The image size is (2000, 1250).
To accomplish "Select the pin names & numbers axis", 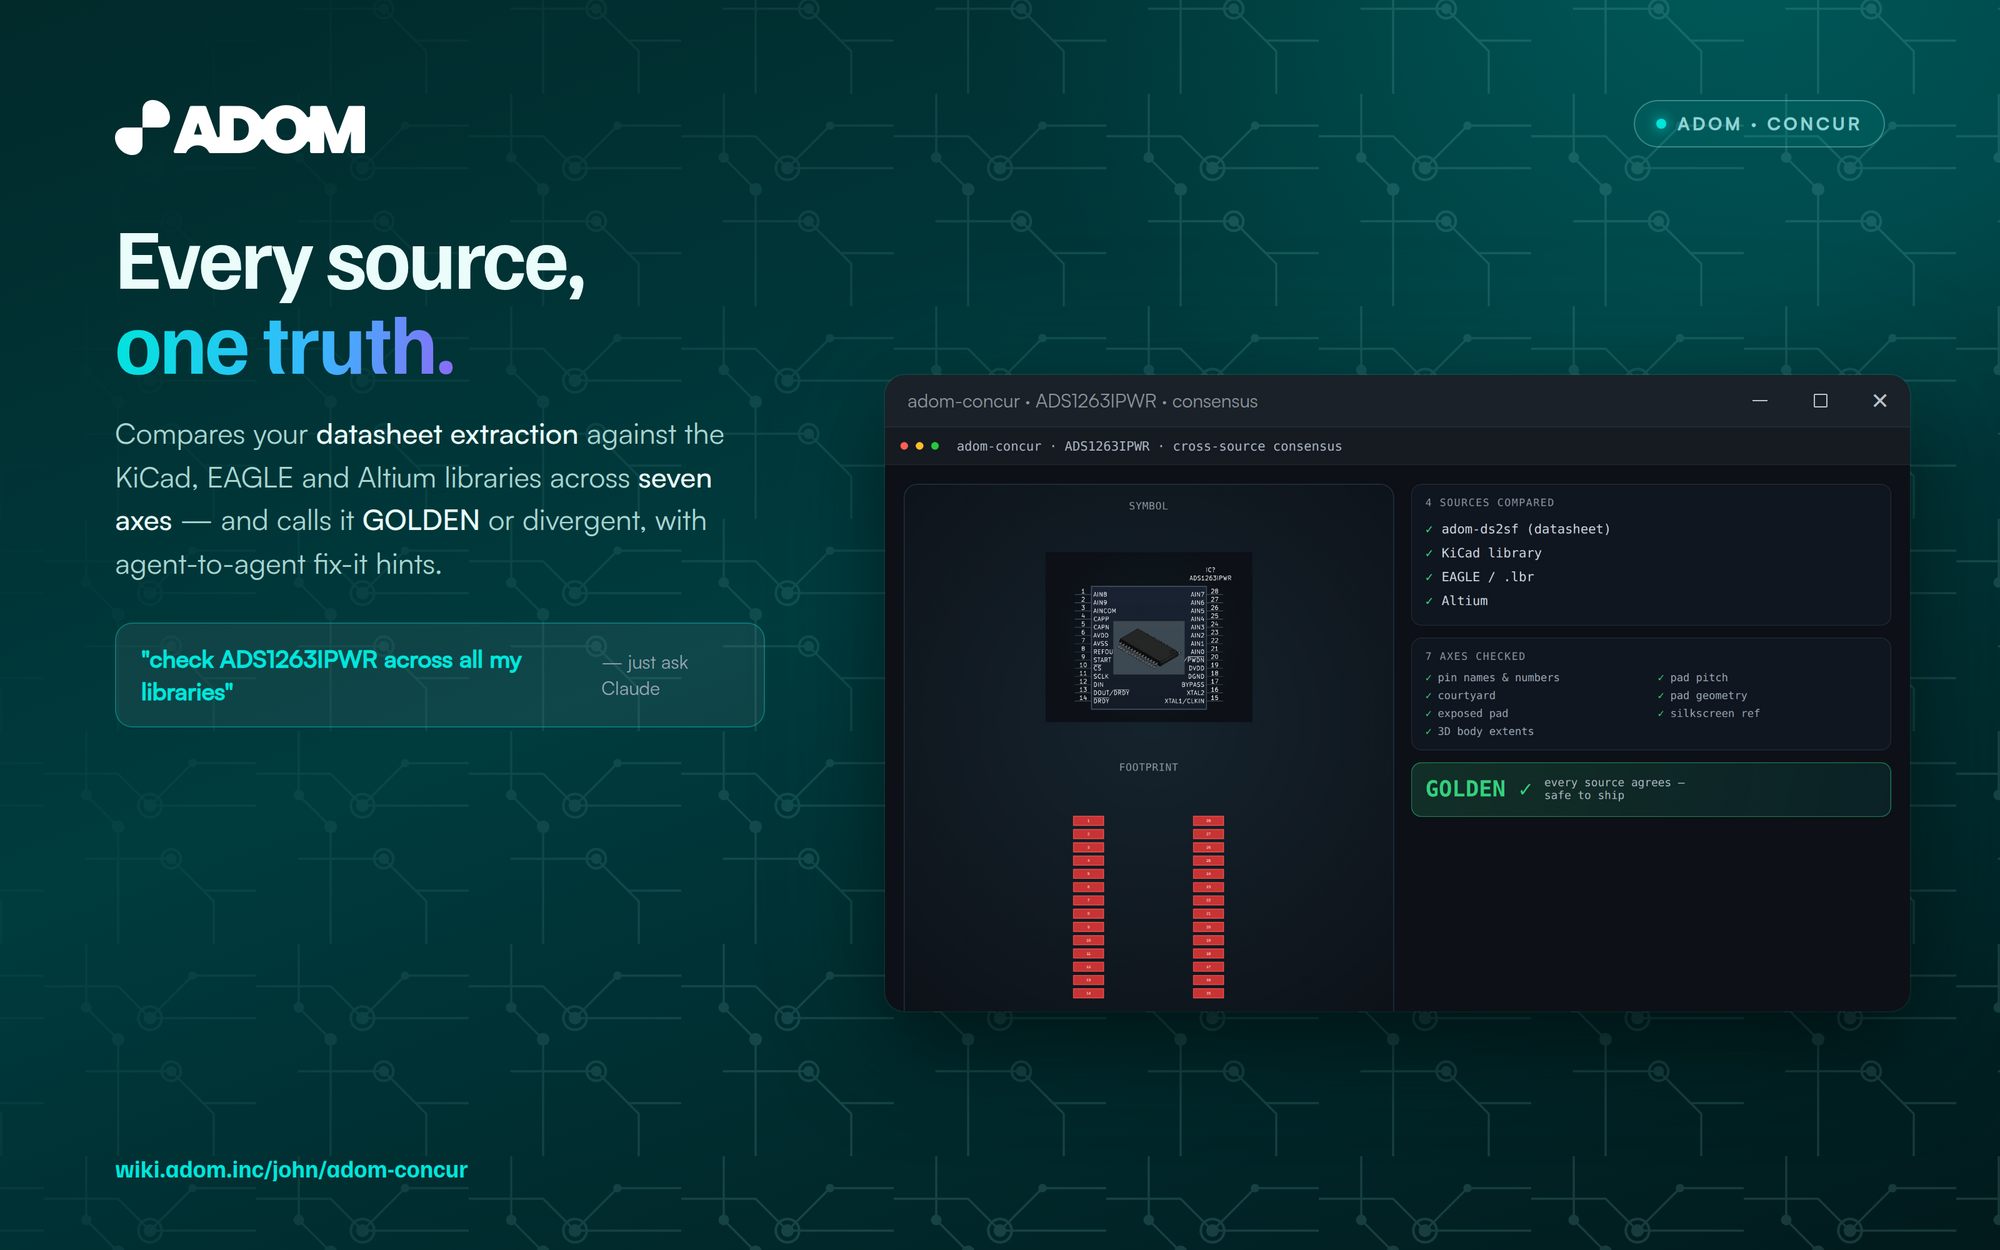I will [x=1492, y=678].
